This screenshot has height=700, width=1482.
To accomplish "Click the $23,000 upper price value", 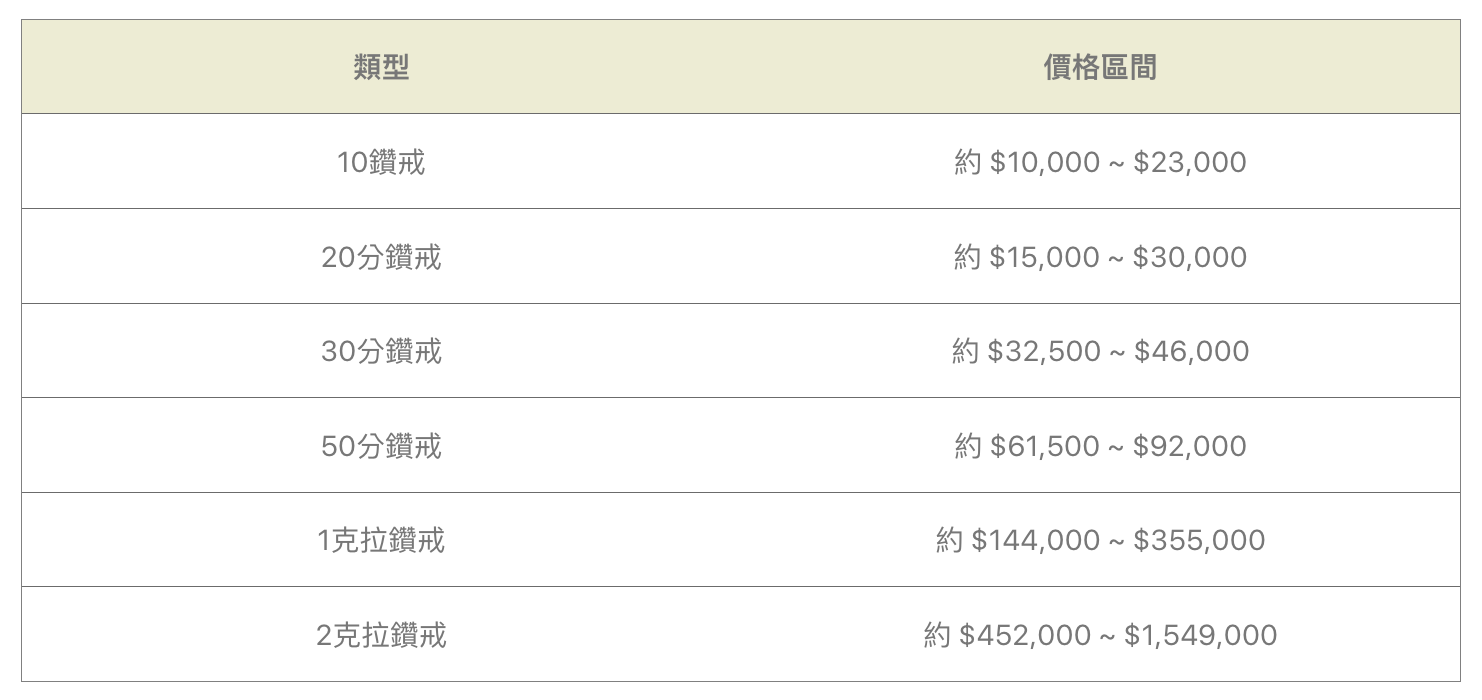I will 1189,162.
